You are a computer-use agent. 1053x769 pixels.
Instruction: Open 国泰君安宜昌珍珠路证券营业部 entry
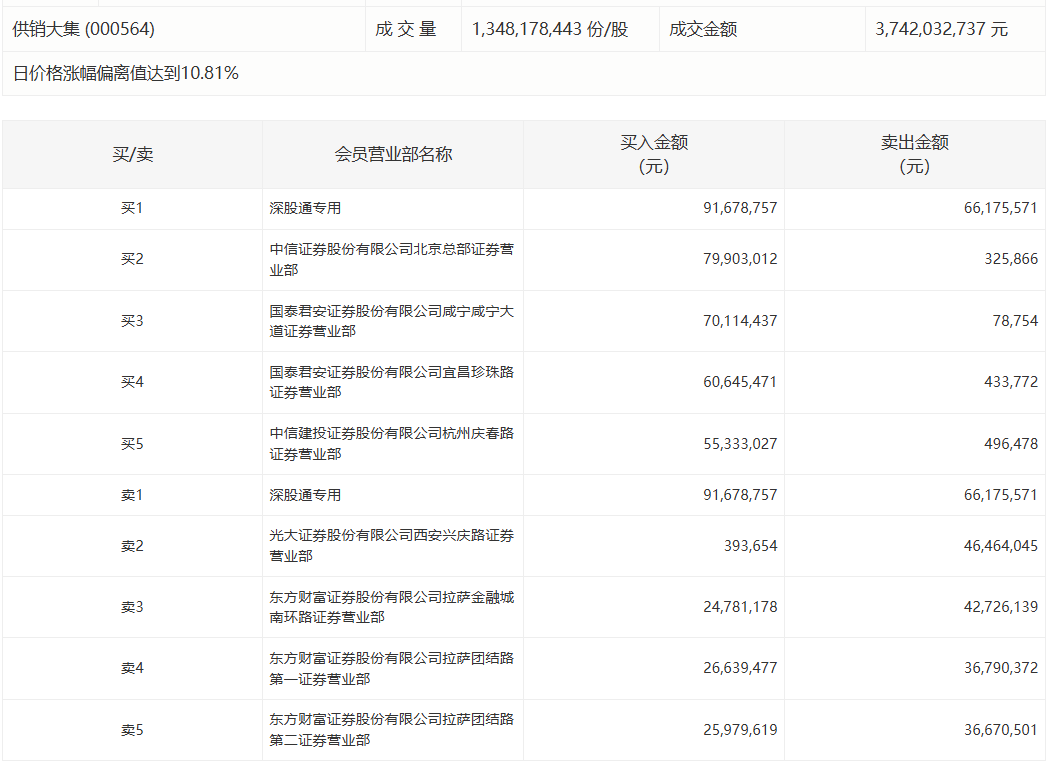coord(391,382)
